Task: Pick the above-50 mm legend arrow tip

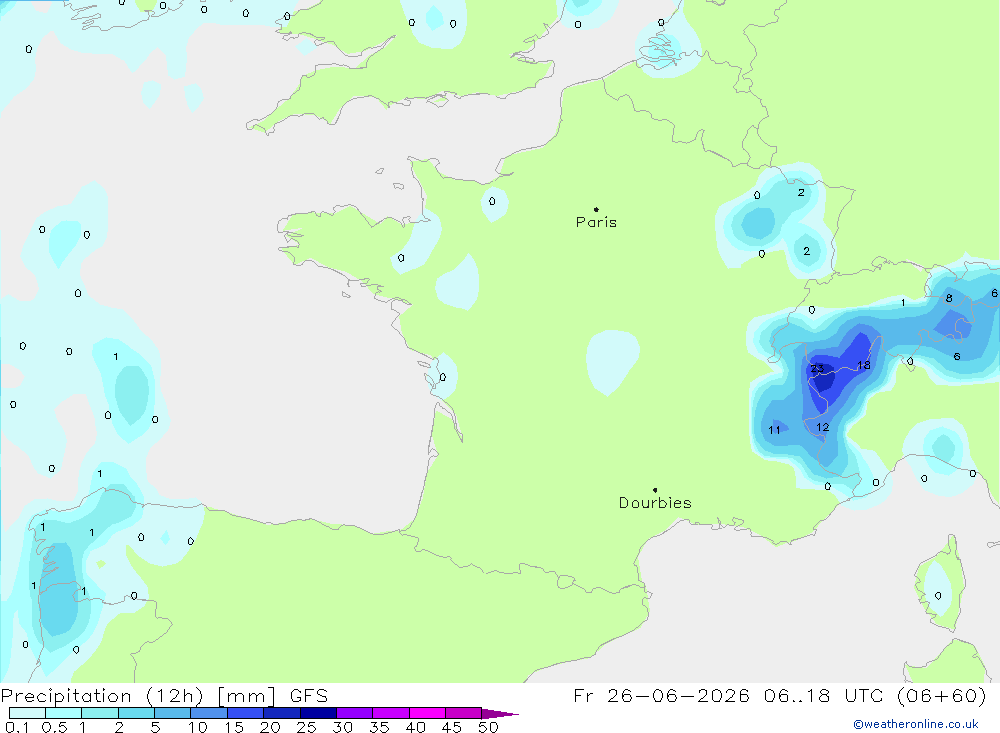Action: tap(500, 714)
